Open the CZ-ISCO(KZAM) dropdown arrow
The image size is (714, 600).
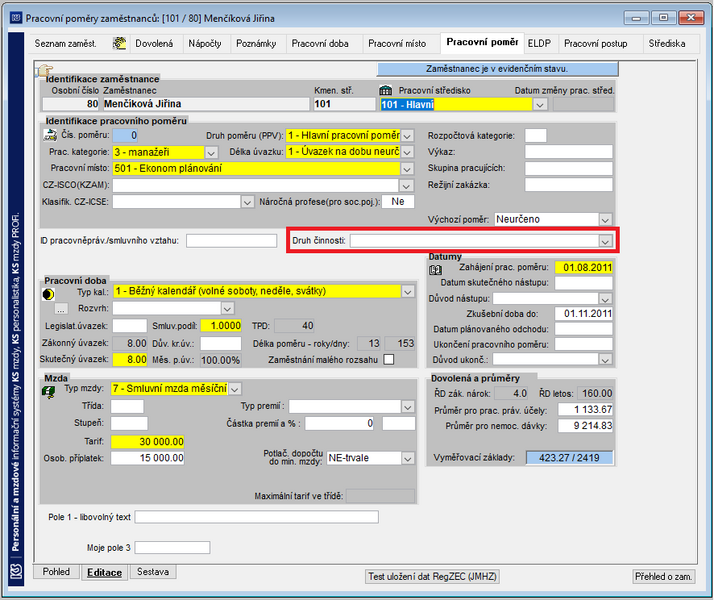click(x=406, y=185)
